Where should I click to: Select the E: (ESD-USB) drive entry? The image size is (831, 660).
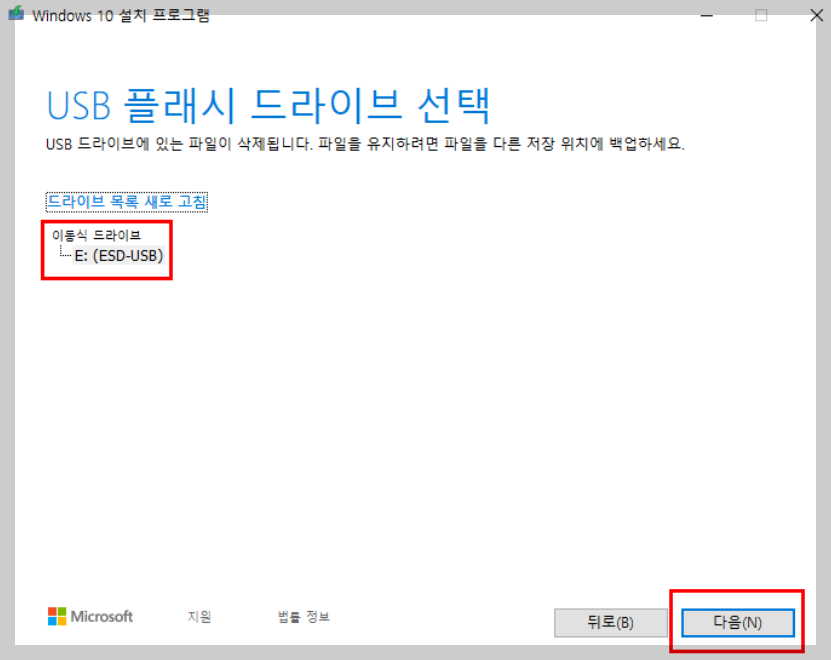click(119, 256)
